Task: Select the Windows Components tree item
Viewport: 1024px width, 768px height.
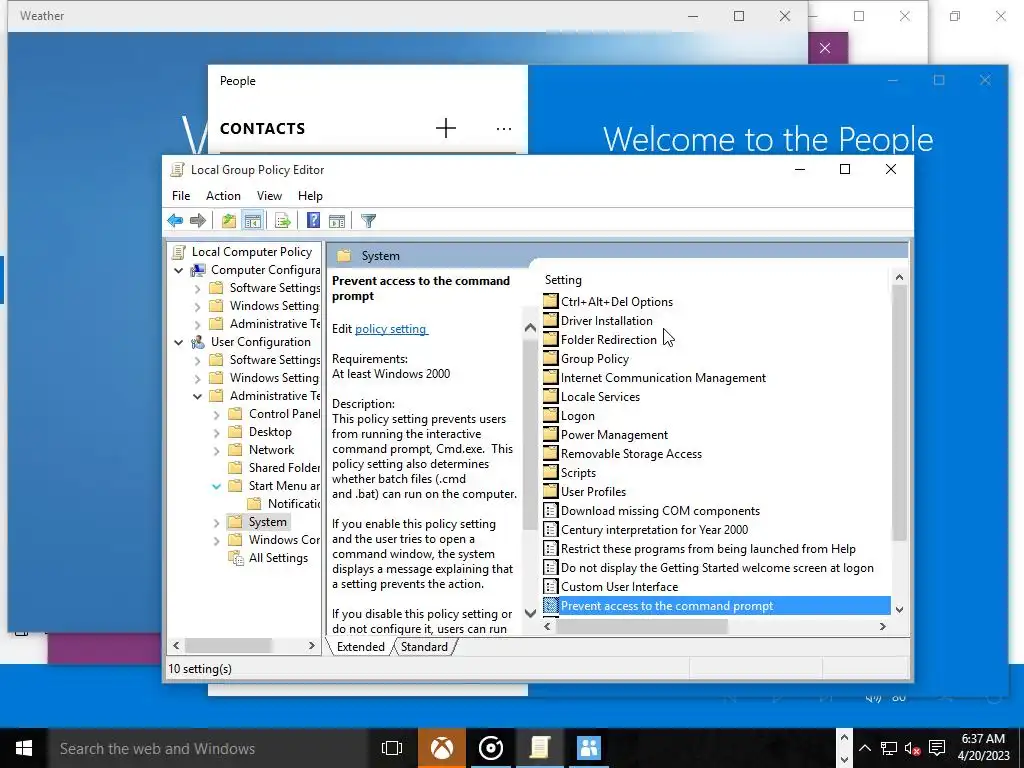Action: tap(283, 540)
